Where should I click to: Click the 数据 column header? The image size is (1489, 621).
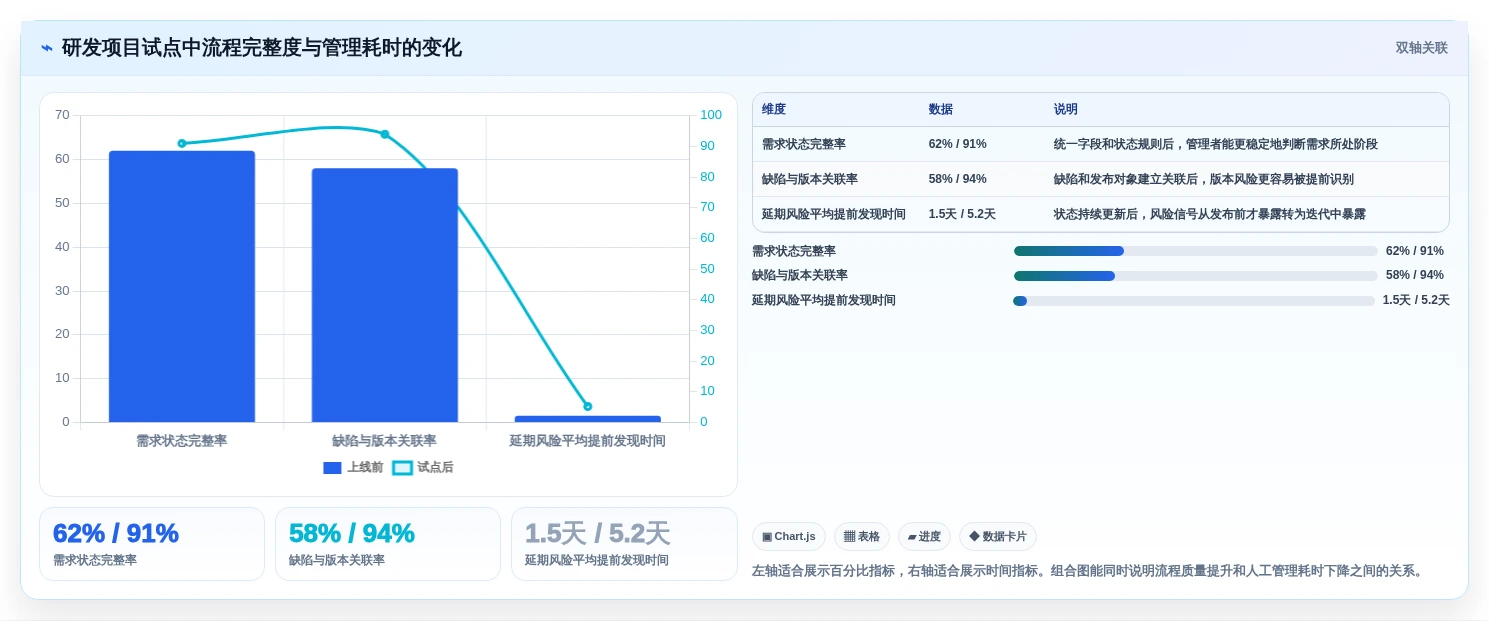tap(941, 109)
